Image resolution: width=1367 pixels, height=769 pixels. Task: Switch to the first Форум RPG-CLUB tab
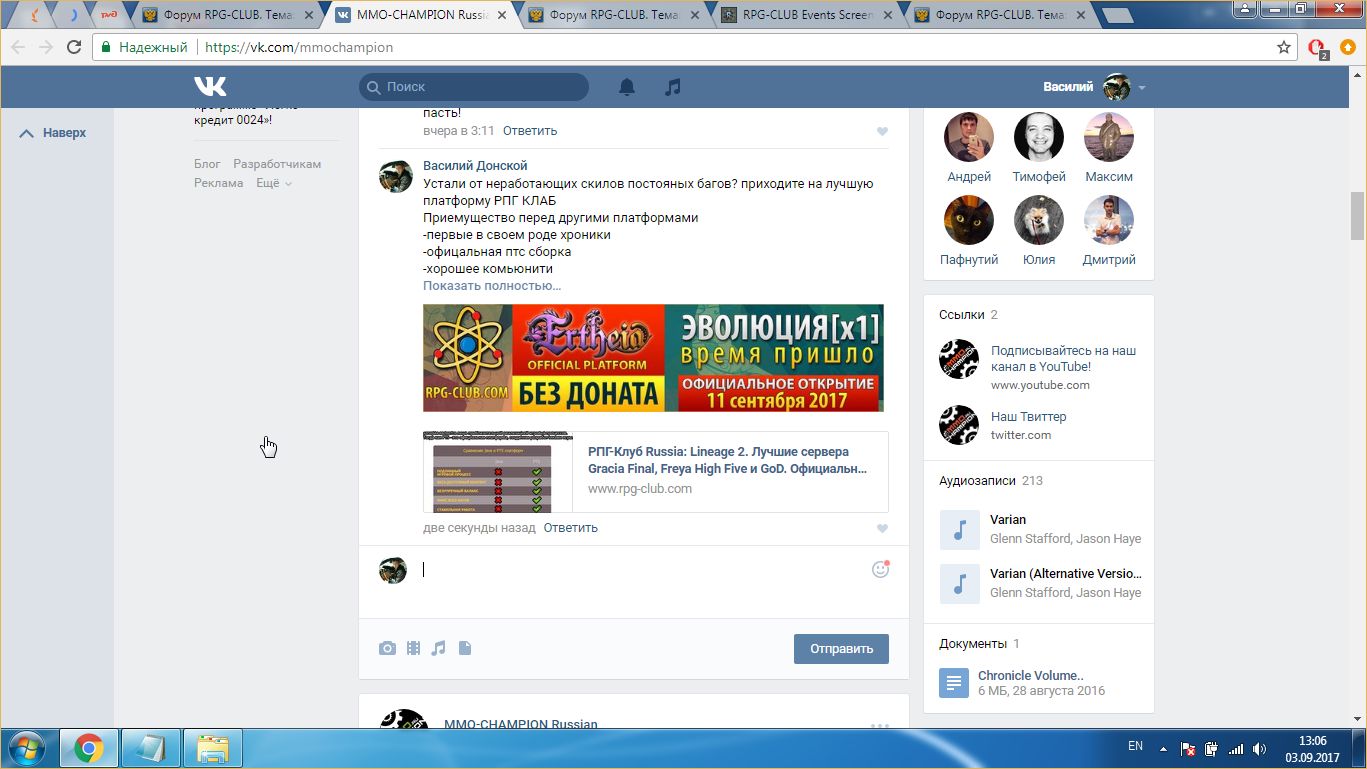[230, 15]
